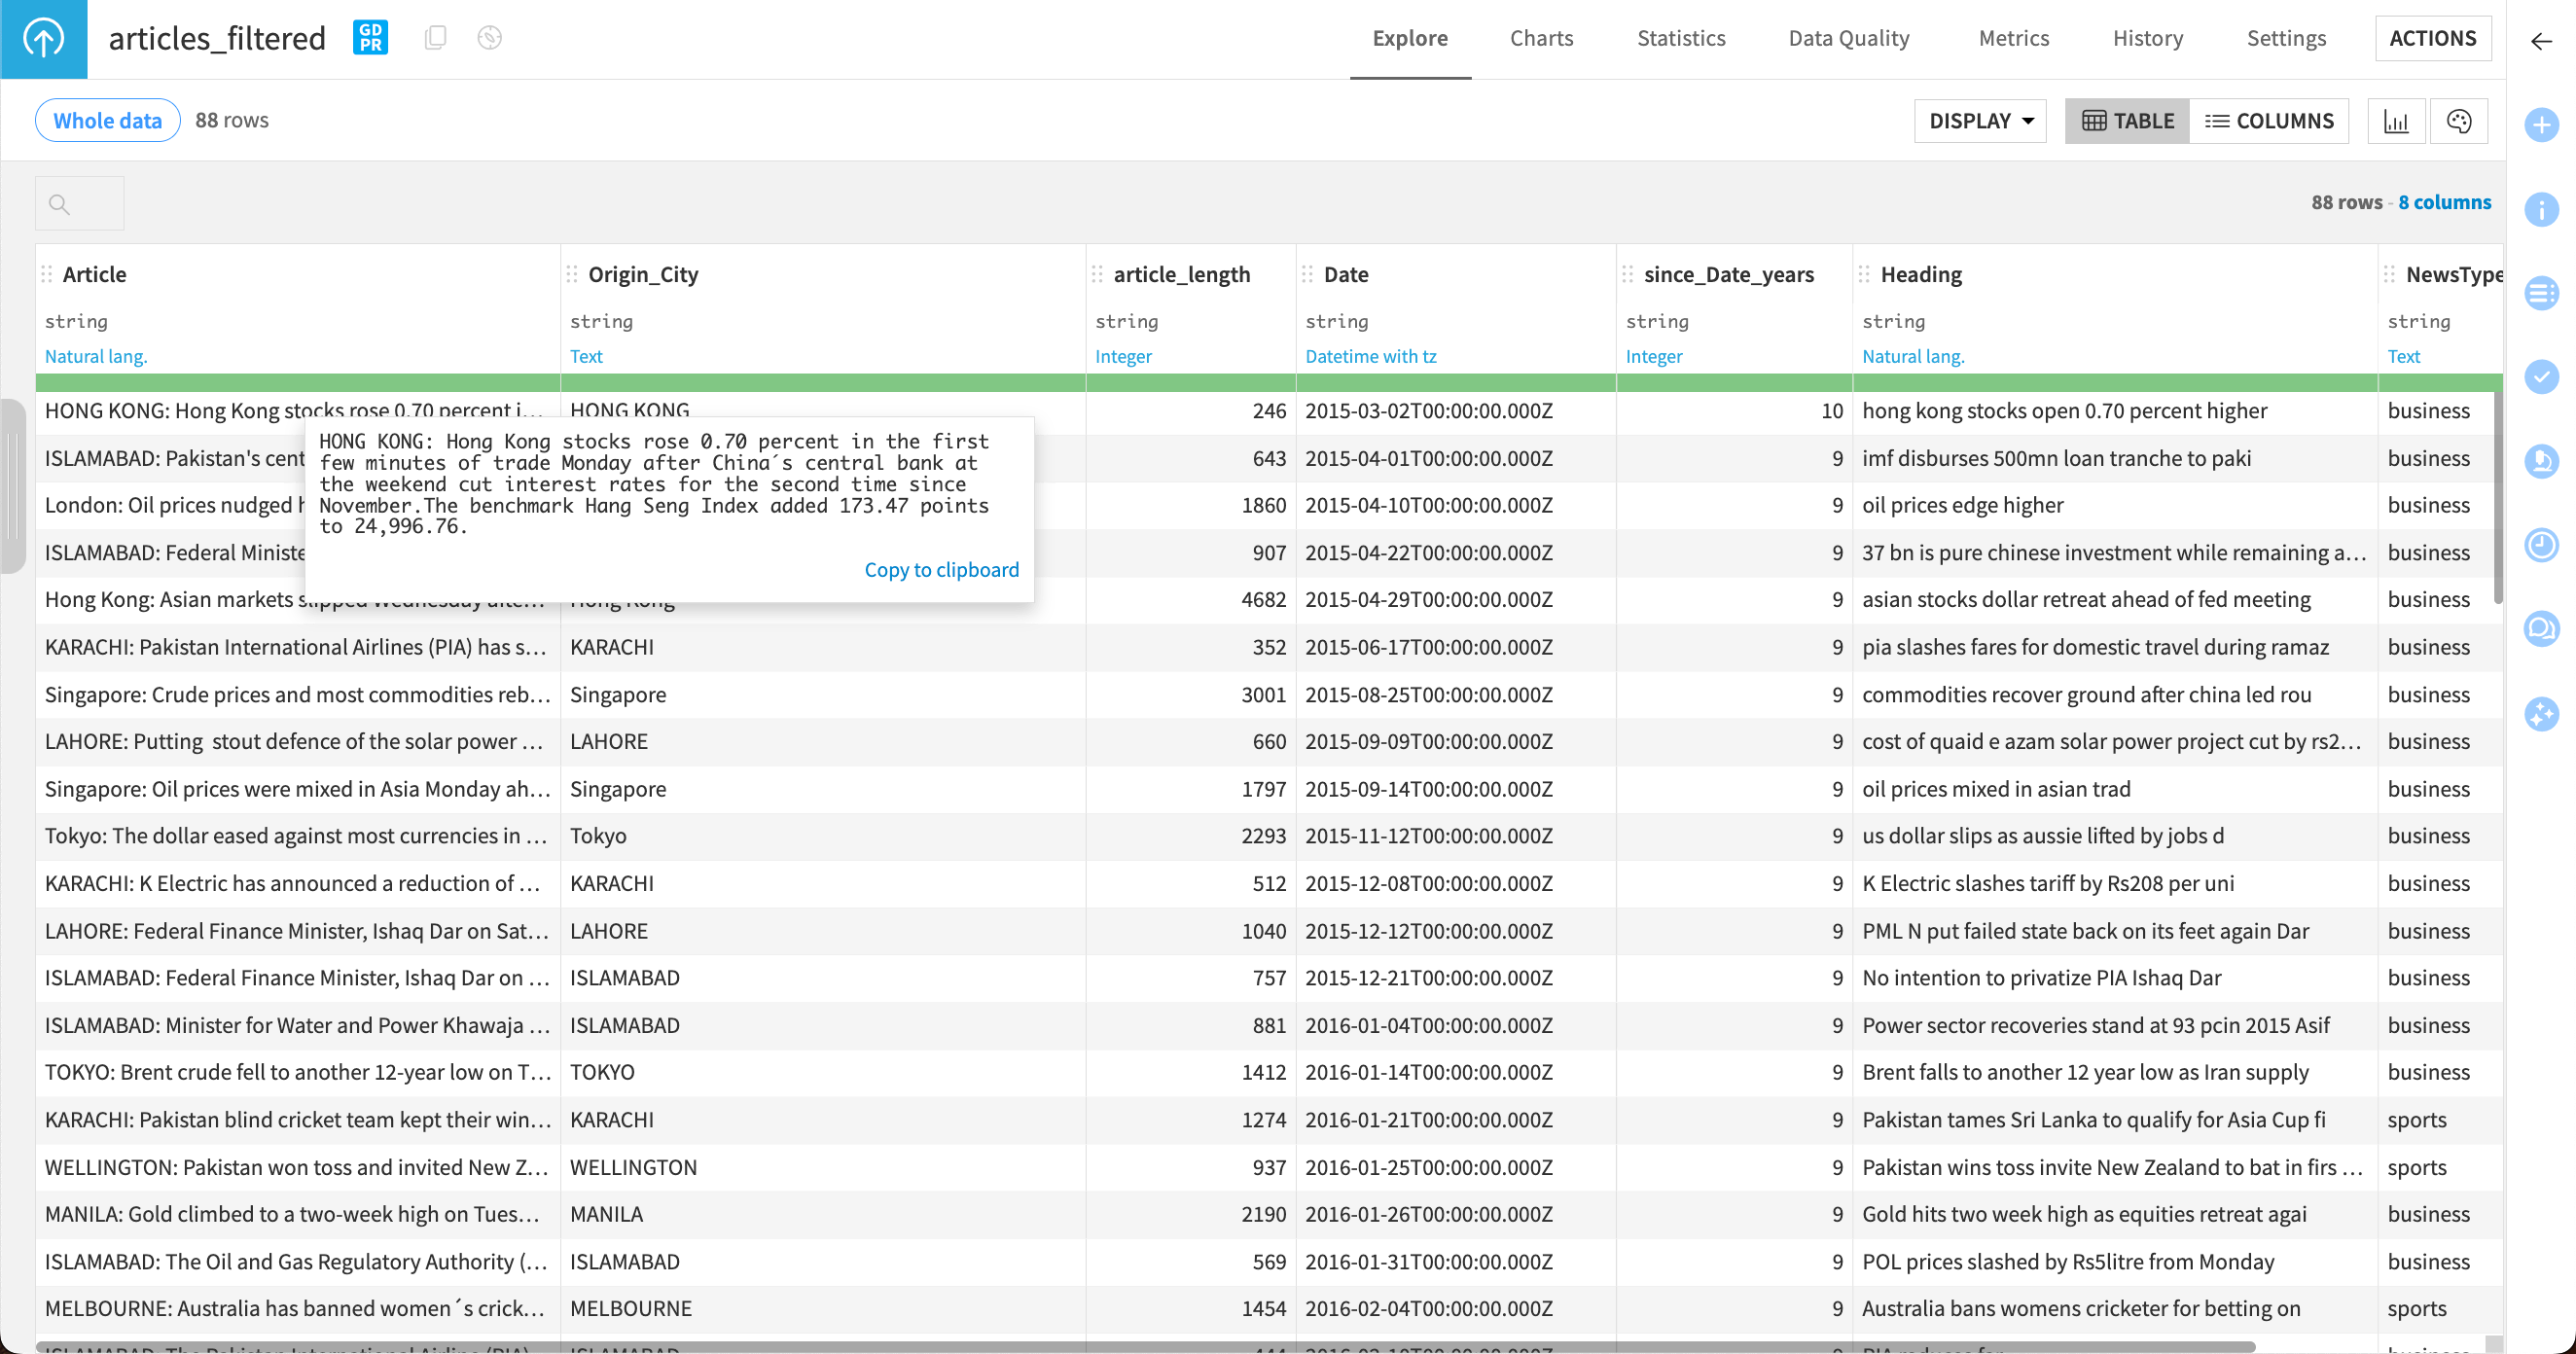Switch to COLUMNS view
Image resolution: width=2576 pixels, height=1354 pixels.
(2271, 120)
